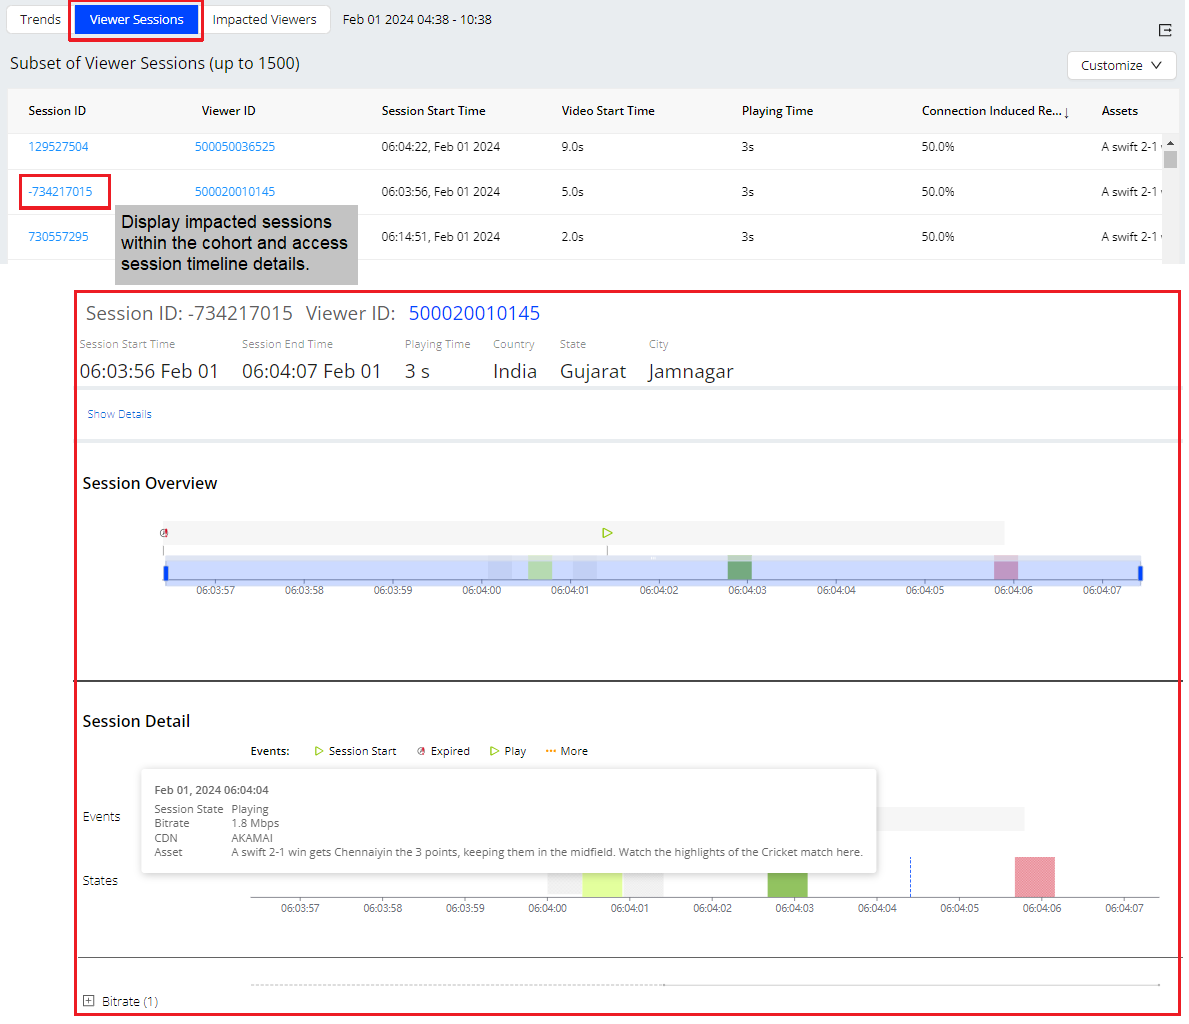Screen dimensions: 1189x1024
Task: Expand session info with Show Details
Action: pos(119,414)
